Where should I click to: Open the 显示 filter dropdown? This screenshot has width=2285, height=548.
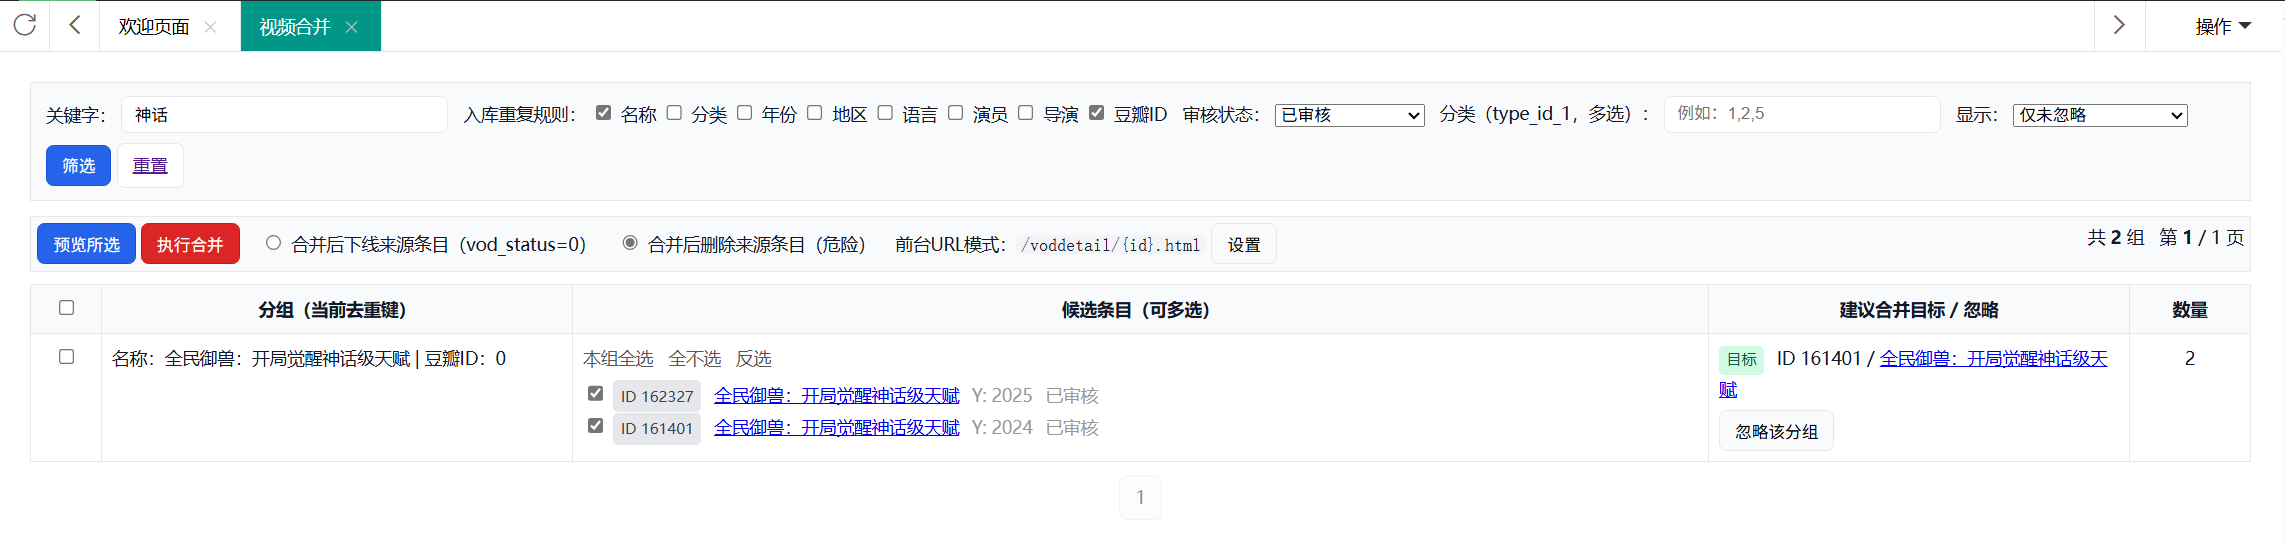(2099, 115)
